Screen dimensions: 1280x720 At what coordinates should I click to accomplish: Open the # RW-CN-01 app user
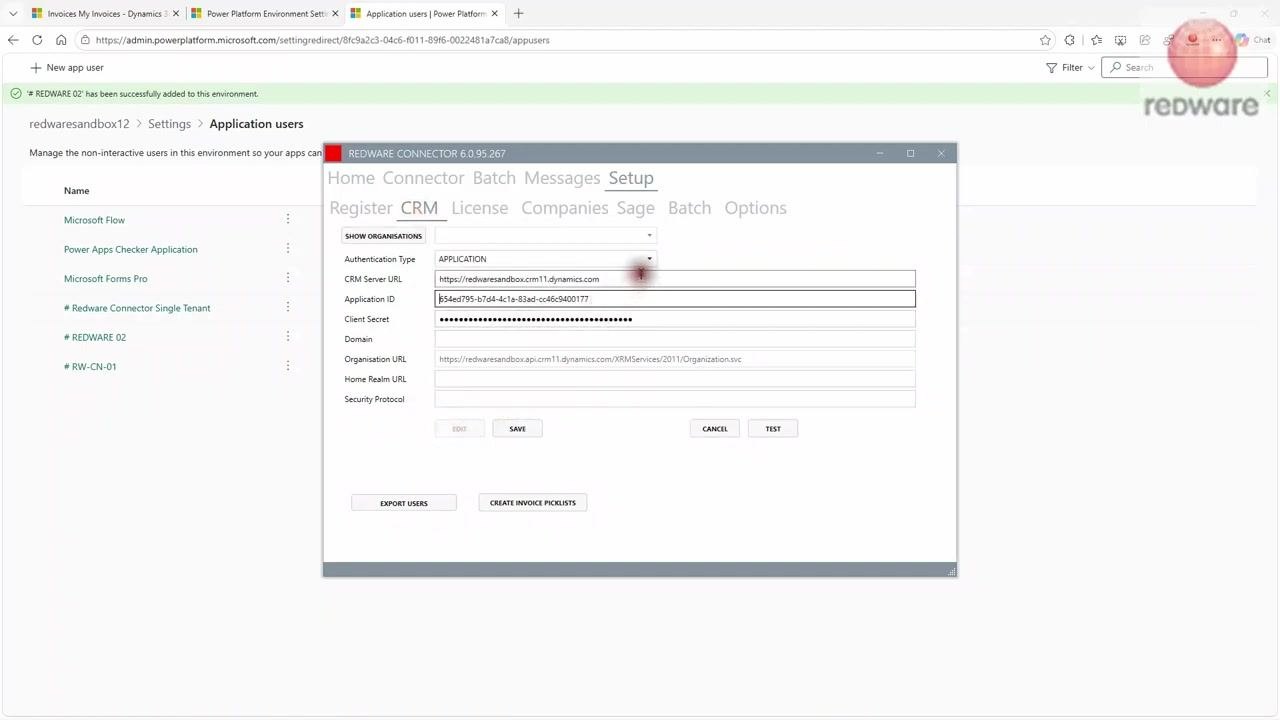click(x=90, y=367)
